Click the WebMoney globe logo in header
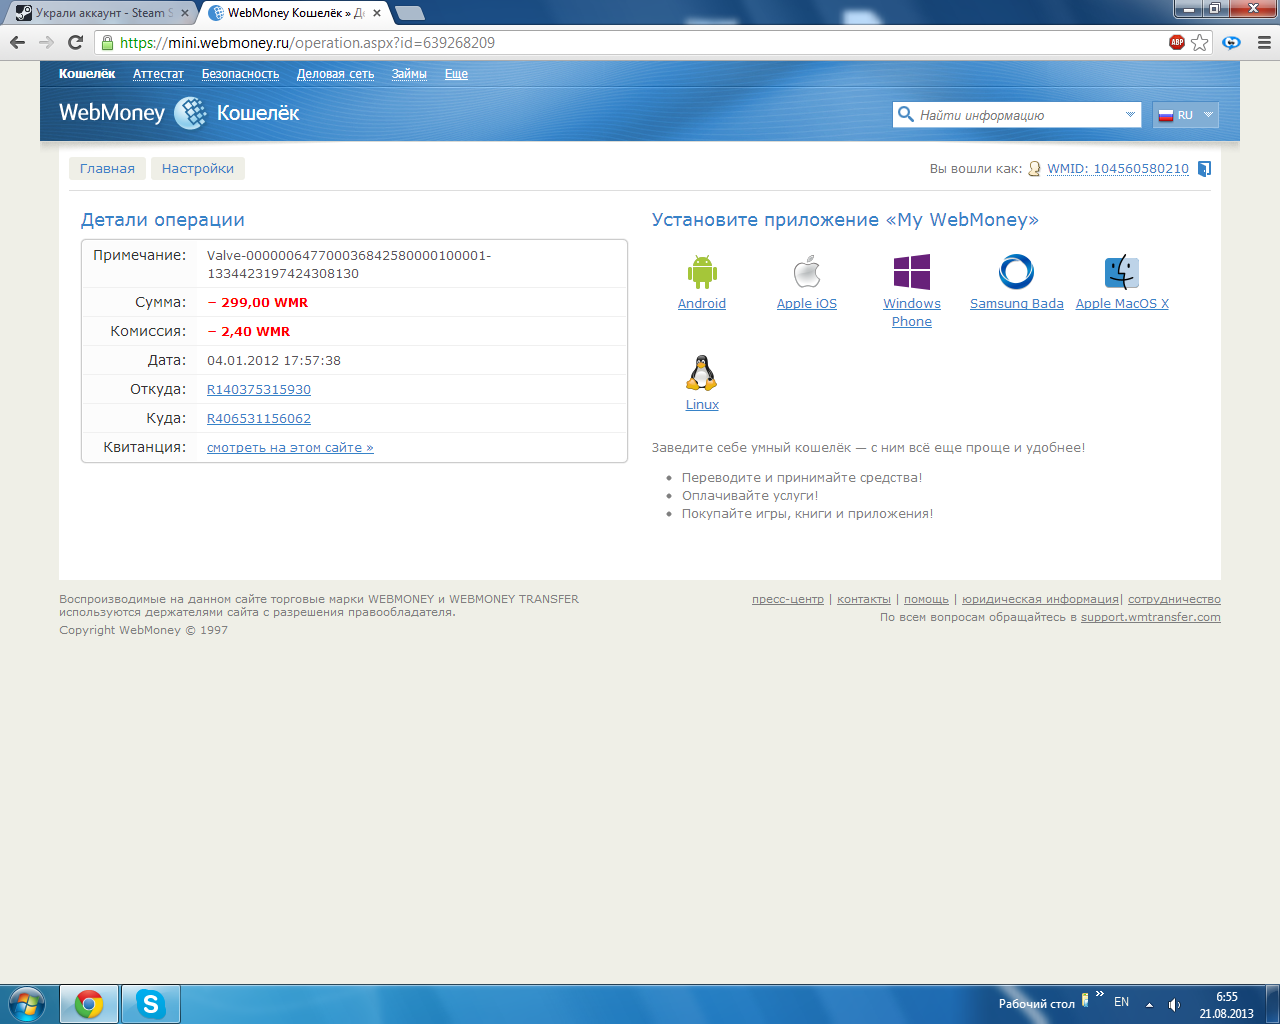 (x=190, y=113)
